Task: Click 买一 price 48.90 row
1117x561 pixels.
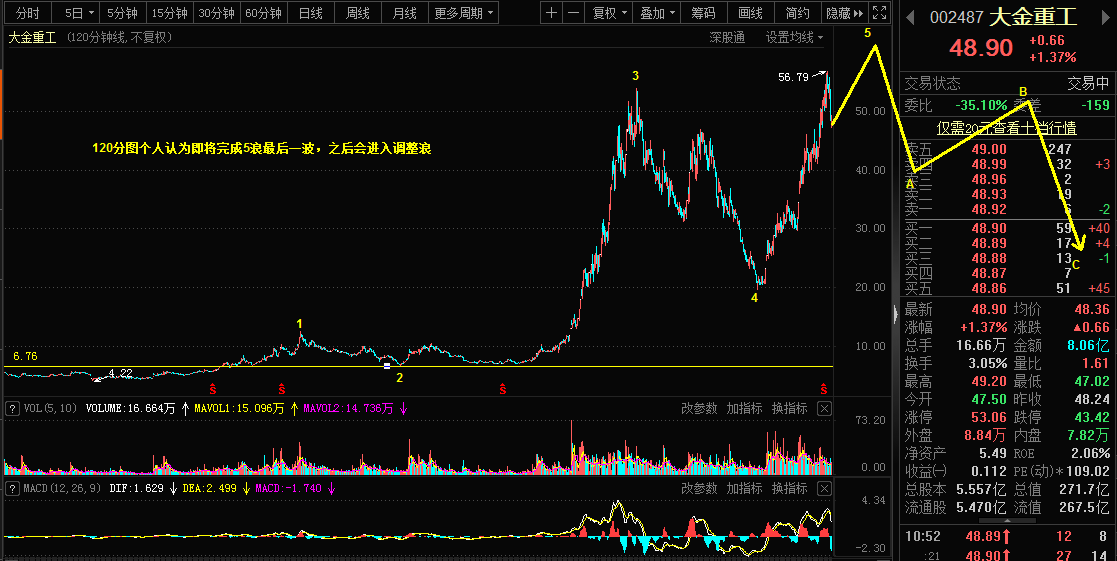Action: point(1007,229)
